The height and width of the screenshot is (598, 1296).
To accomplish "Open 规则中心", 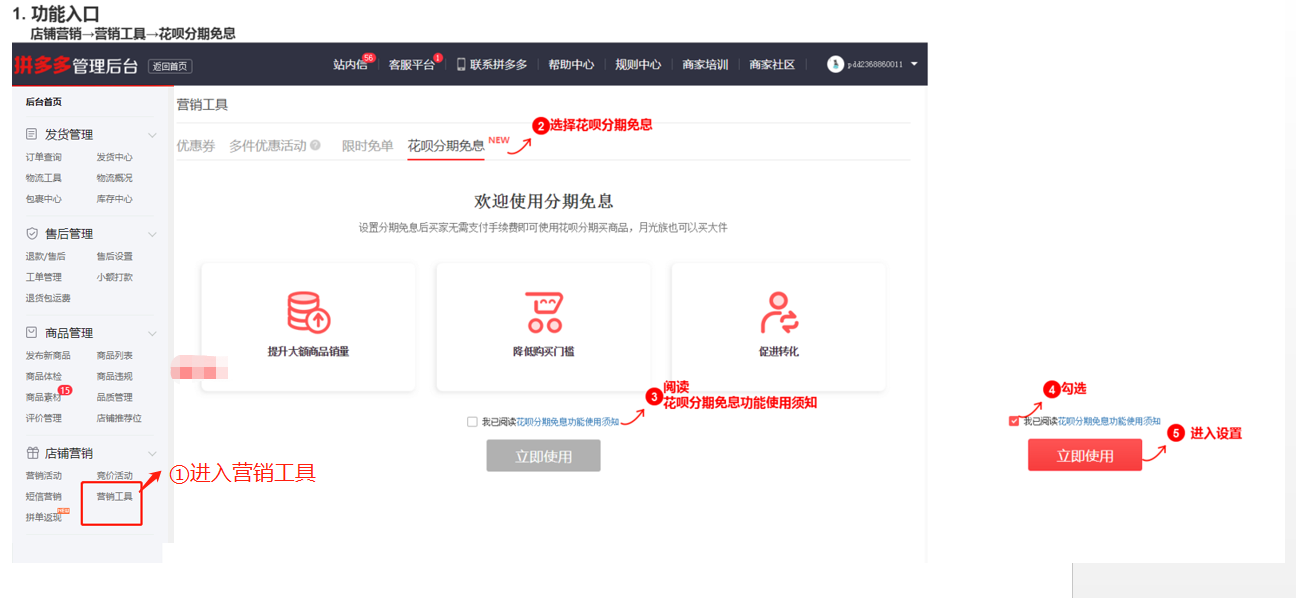I will 638,64.
